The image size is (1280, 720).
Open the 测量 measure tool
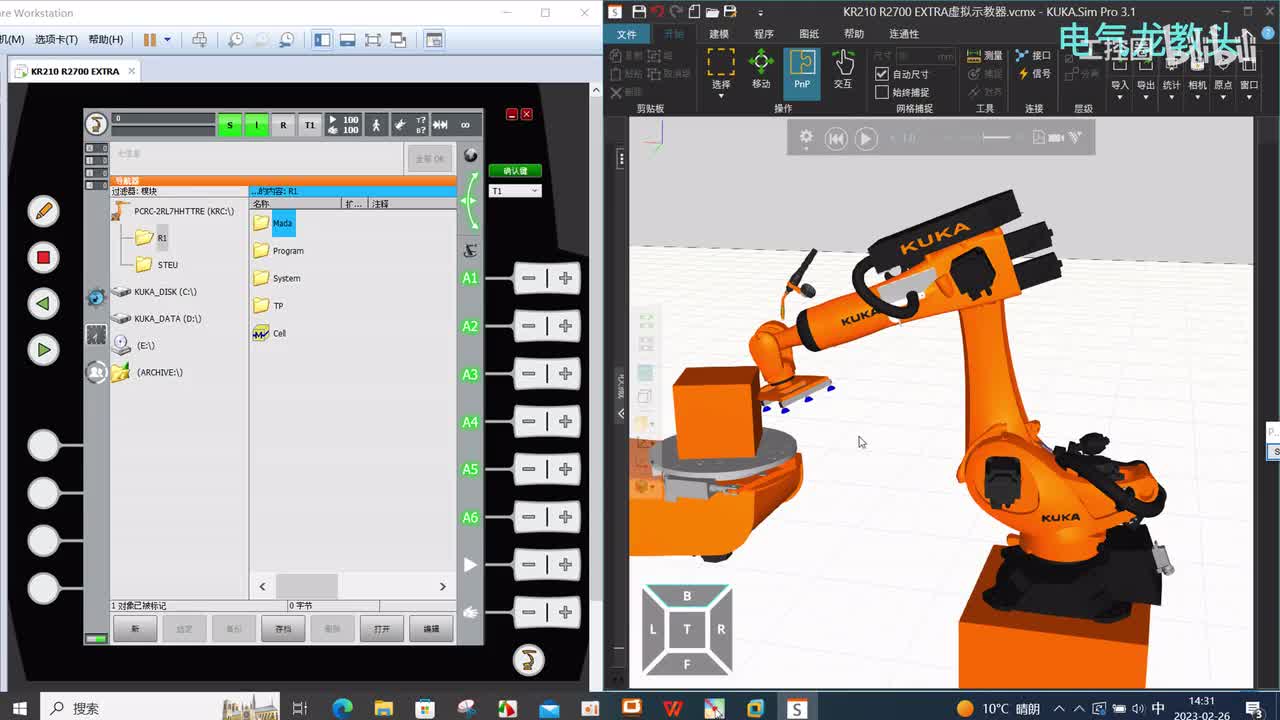(984, 56)
